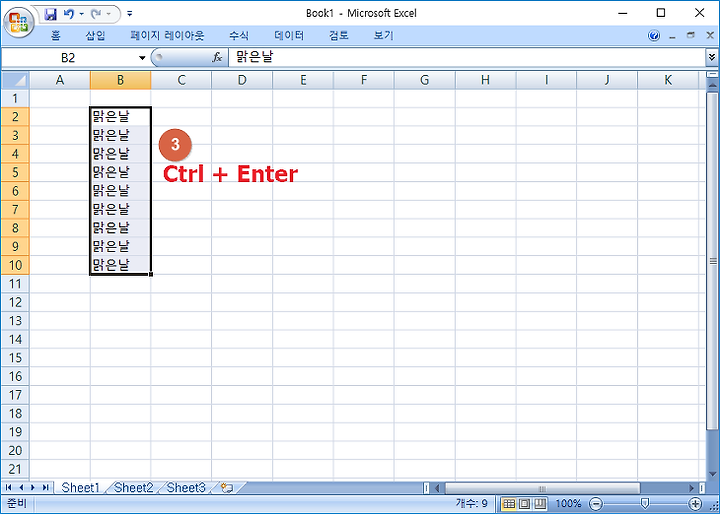This screenshot has height=514, width=720.
Task: Restore the workbook window inside Excel
Action: pyautogui.click(x=691, y=35)
